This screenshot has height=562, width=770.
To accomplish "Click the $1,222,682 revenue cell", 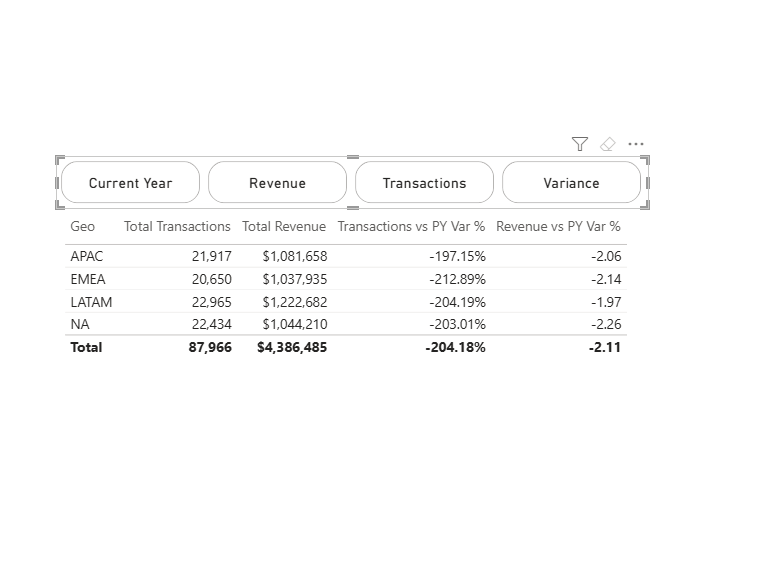I will [295, 302].
